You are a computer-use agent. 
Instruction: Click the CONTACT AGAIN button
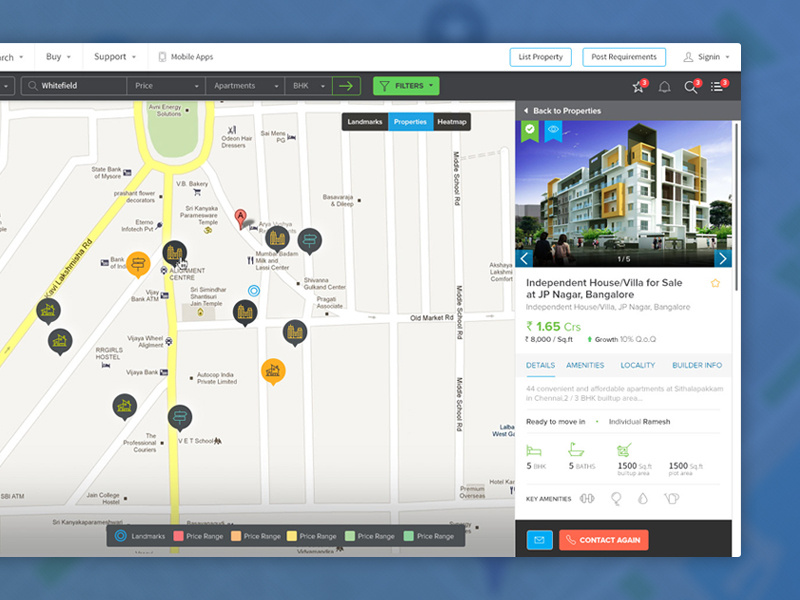click(604, 540)
